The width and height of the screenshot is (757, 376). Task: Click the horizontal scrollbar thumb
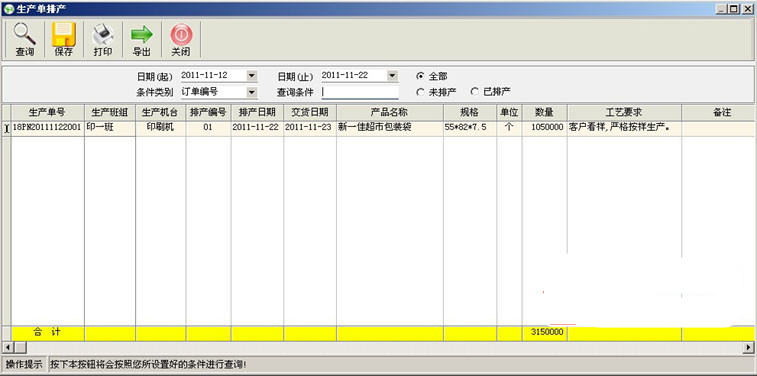20,347
